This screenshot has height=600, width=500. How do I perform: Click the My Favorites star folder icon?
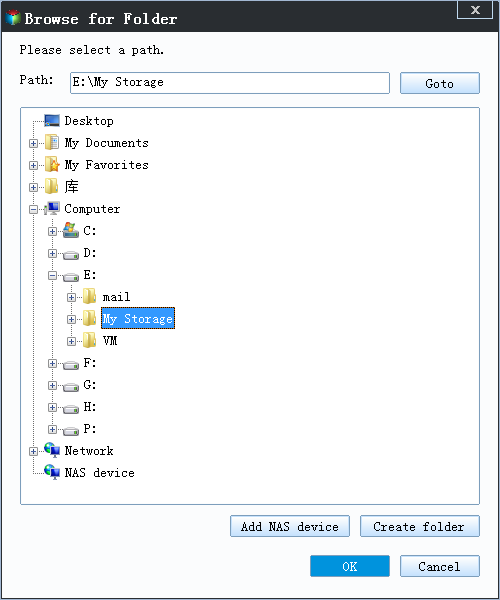pyautogui.click(x=52, y=165)
